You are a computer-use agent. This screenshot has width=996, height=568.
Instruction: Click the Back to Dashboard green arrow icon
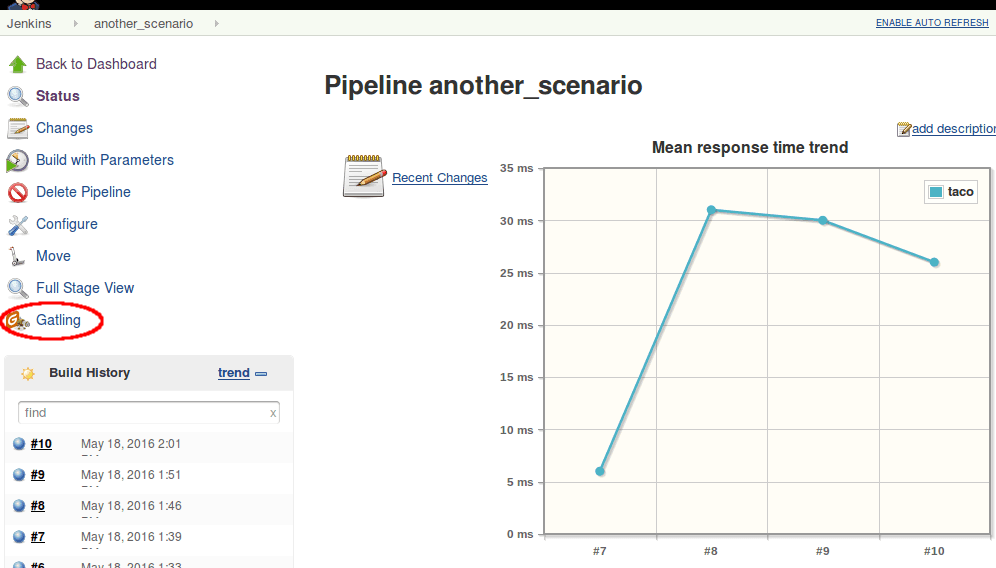18,64
